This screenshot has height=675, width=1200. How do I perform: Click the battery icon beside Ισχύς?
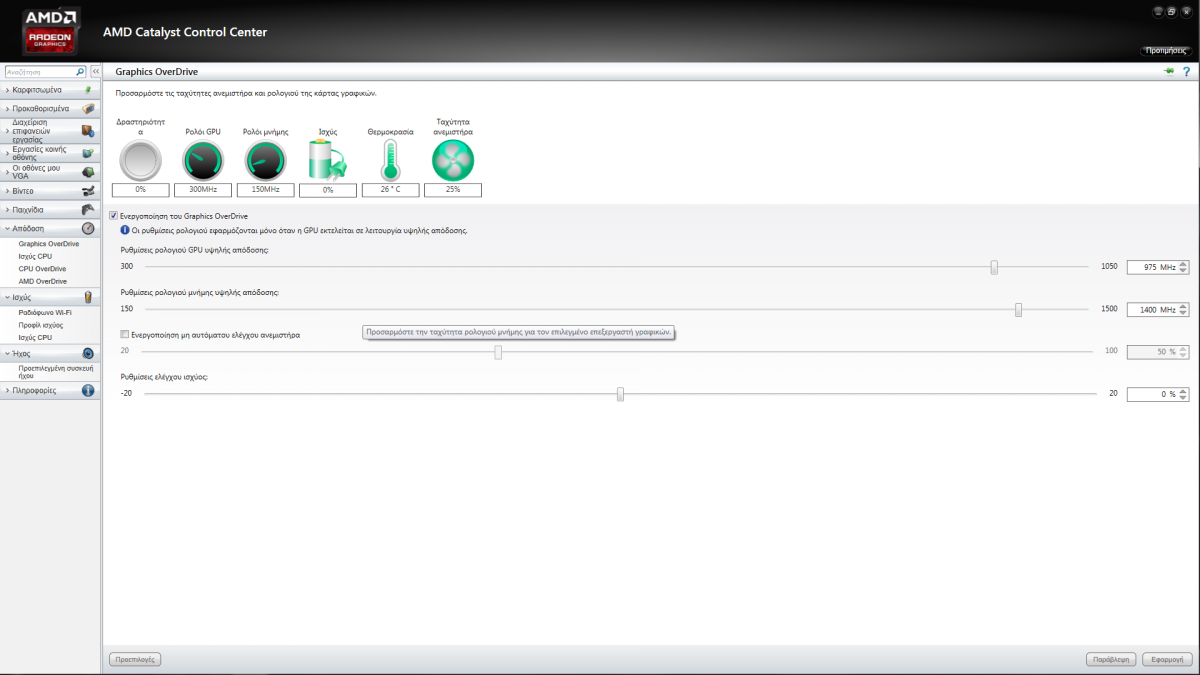88,297
